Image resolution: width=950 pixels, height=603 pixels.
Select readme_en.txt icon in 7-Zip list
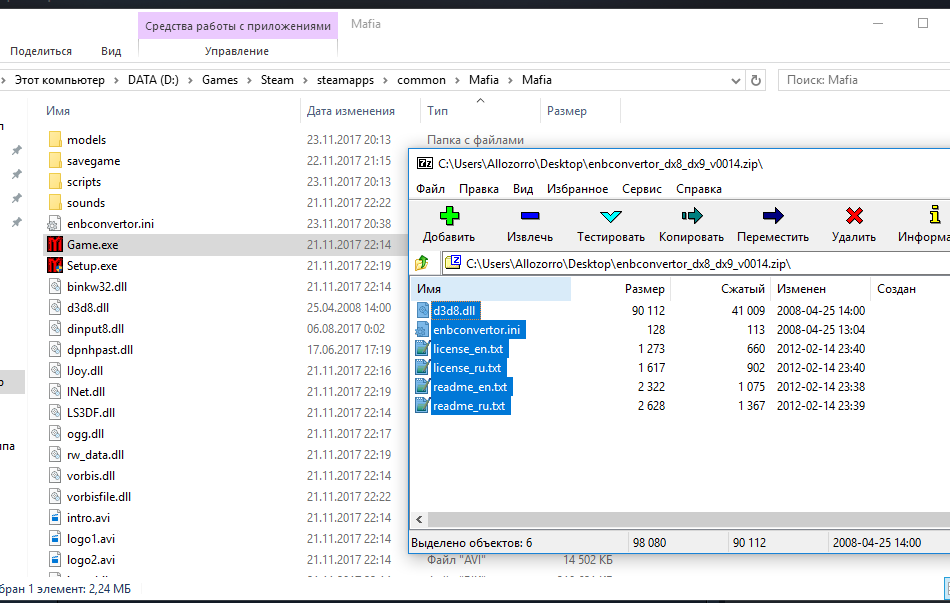[422, 387]
